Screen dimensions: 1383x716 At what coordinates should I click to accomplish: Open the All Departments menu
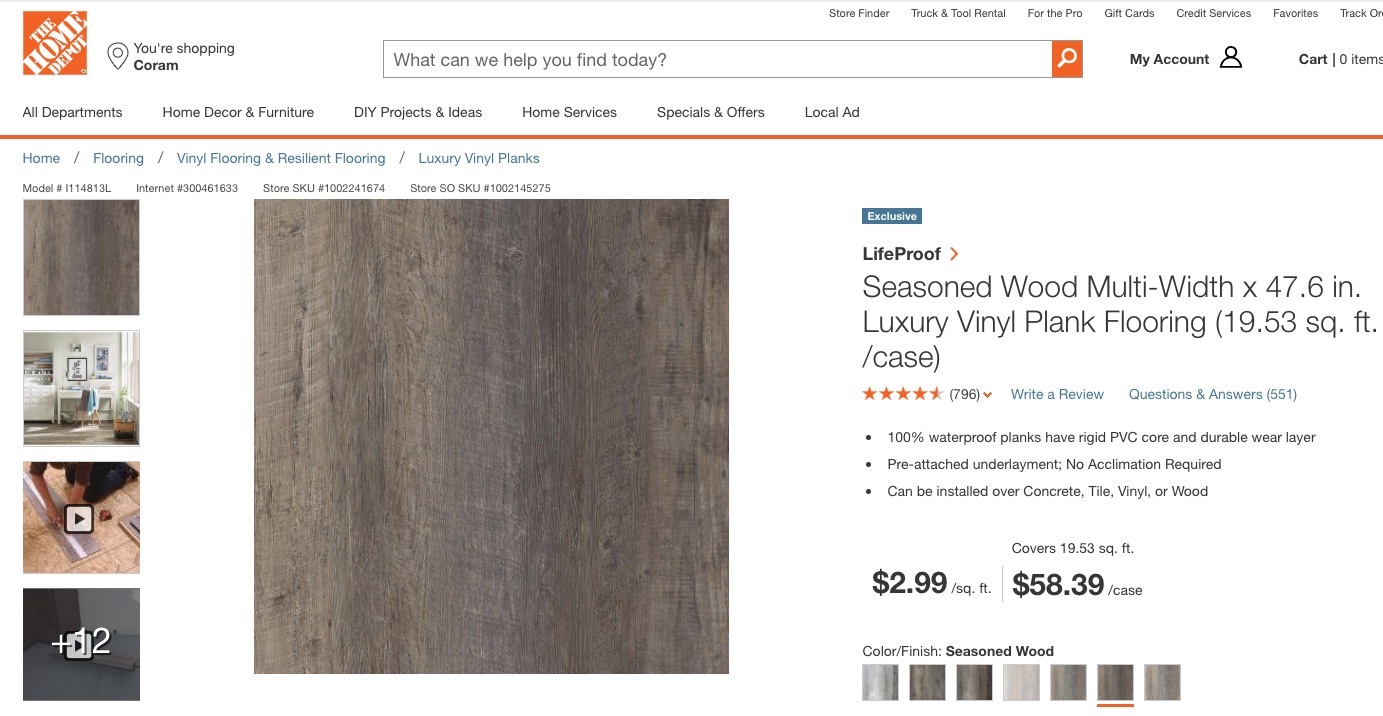coord(72,112)
